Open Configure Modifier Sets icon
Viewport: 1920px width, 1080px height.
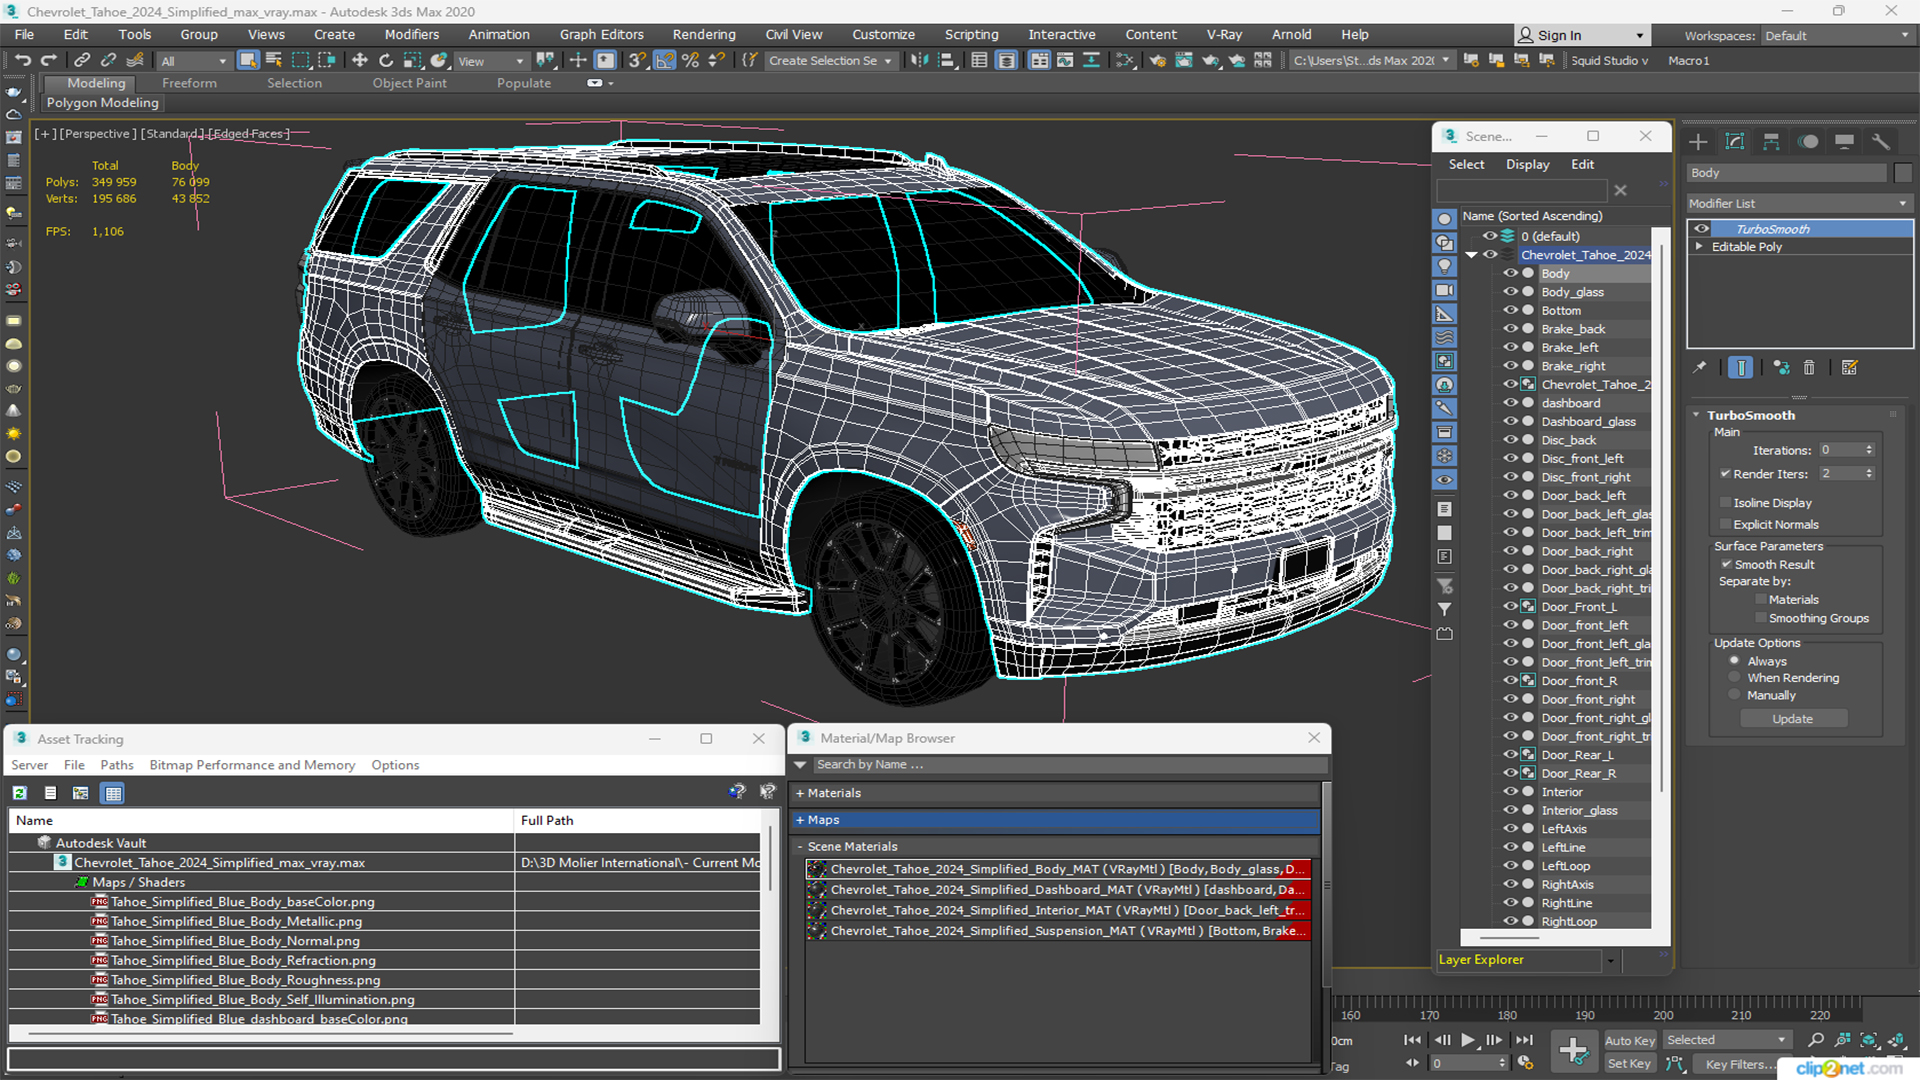(x=1850, y=368)
